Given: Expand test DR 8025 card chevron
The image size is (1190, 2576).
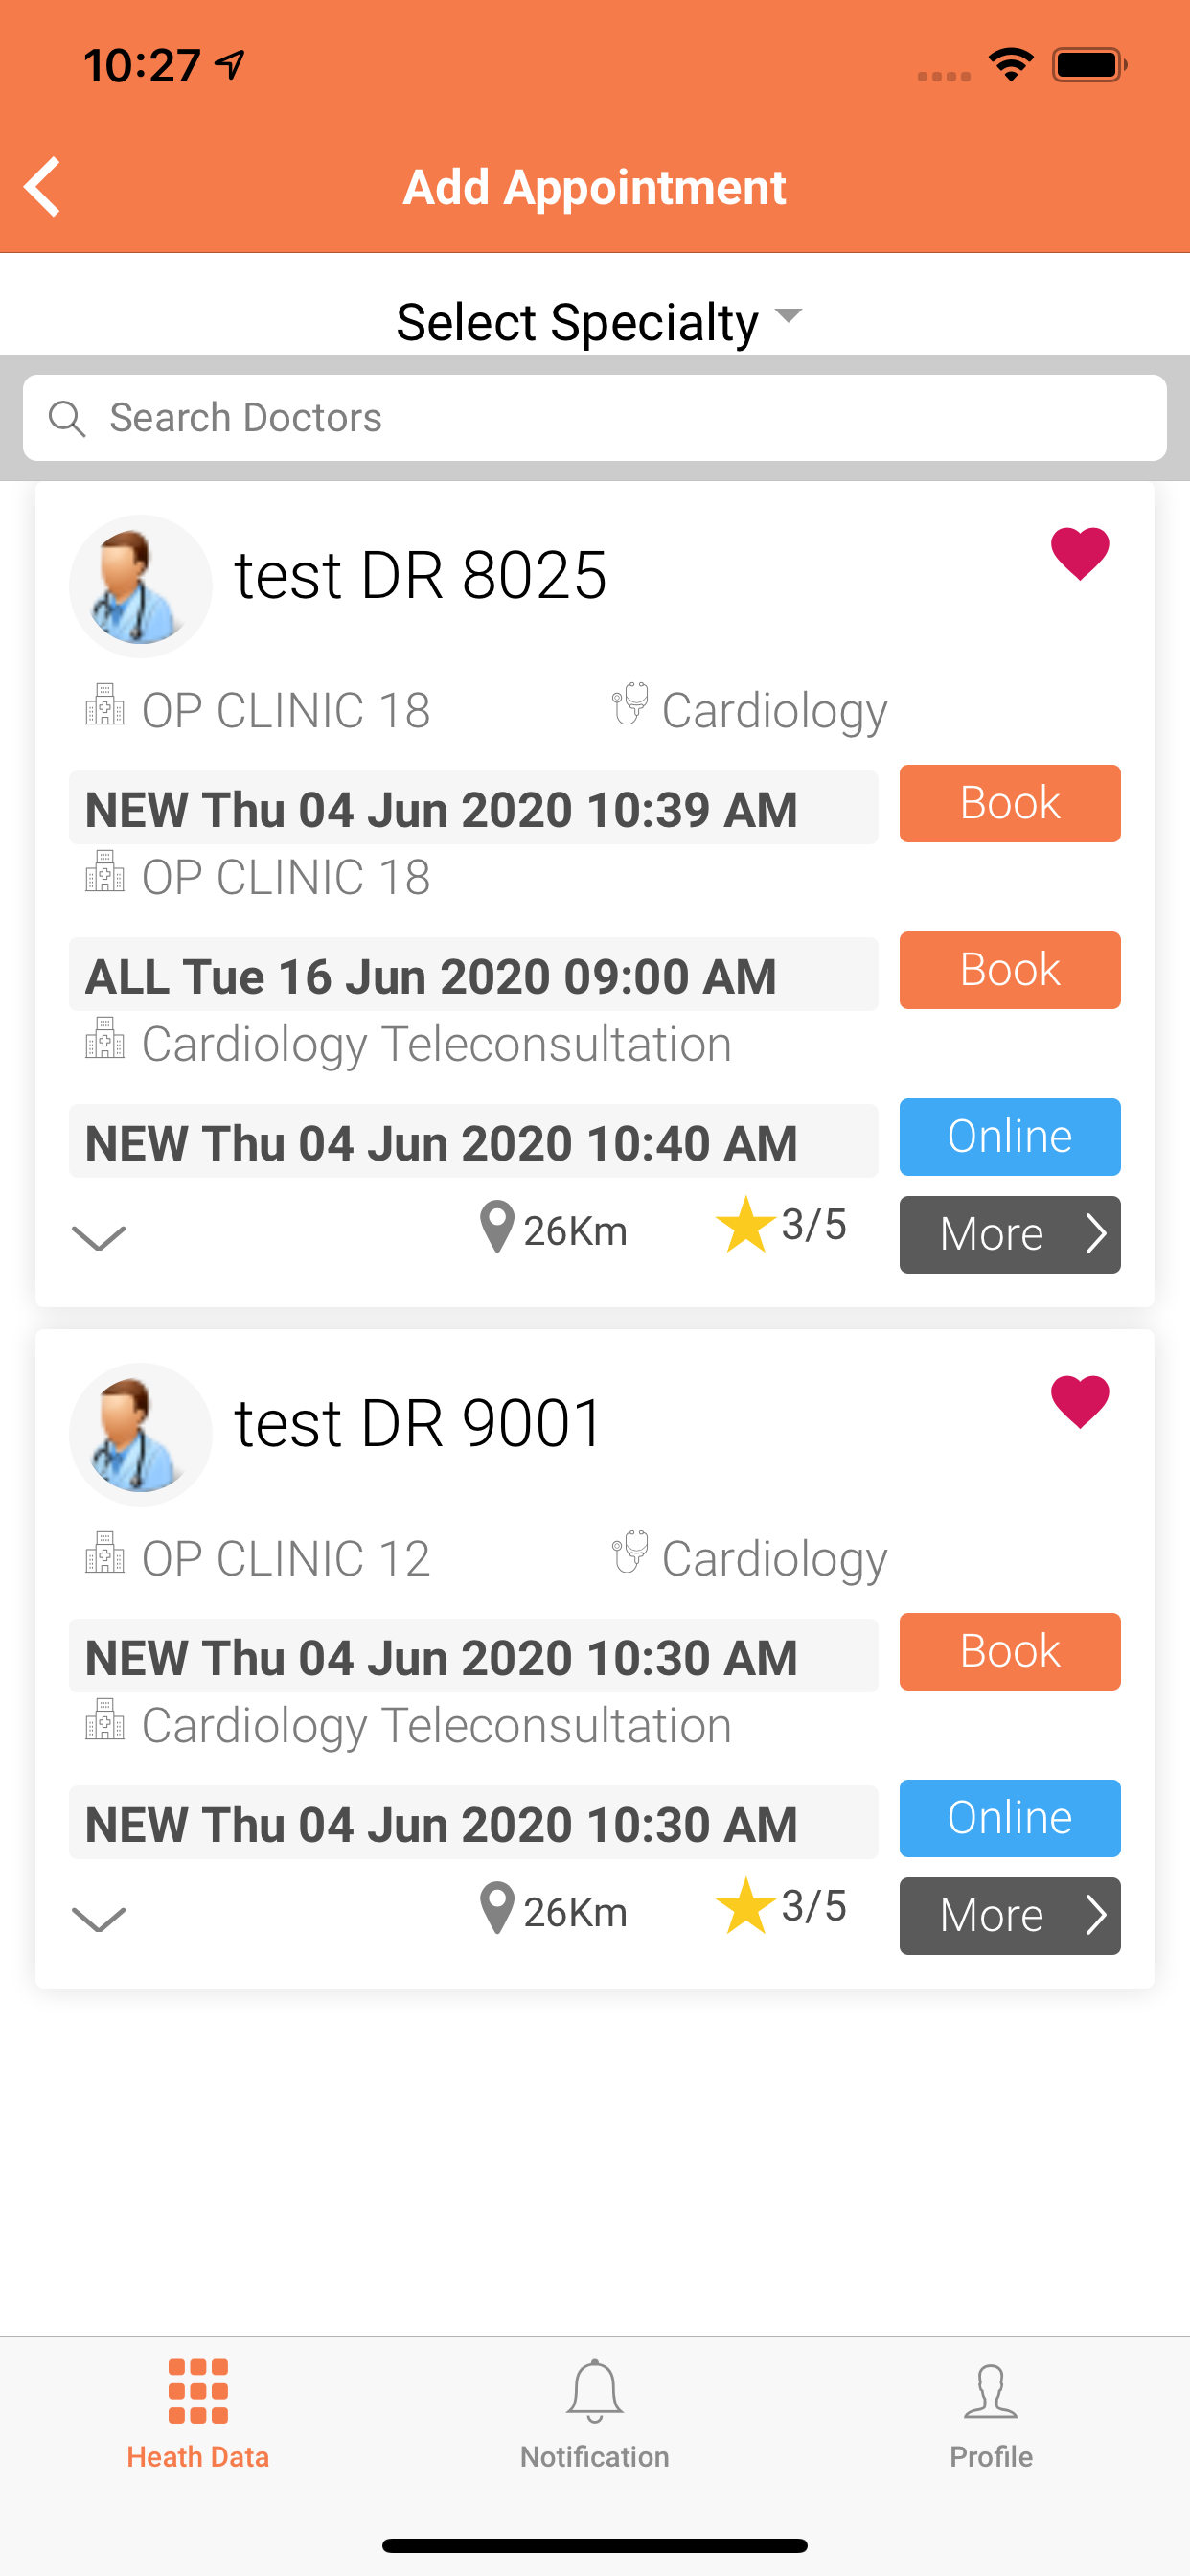Looking at the screenshot, I should 99,1238.
